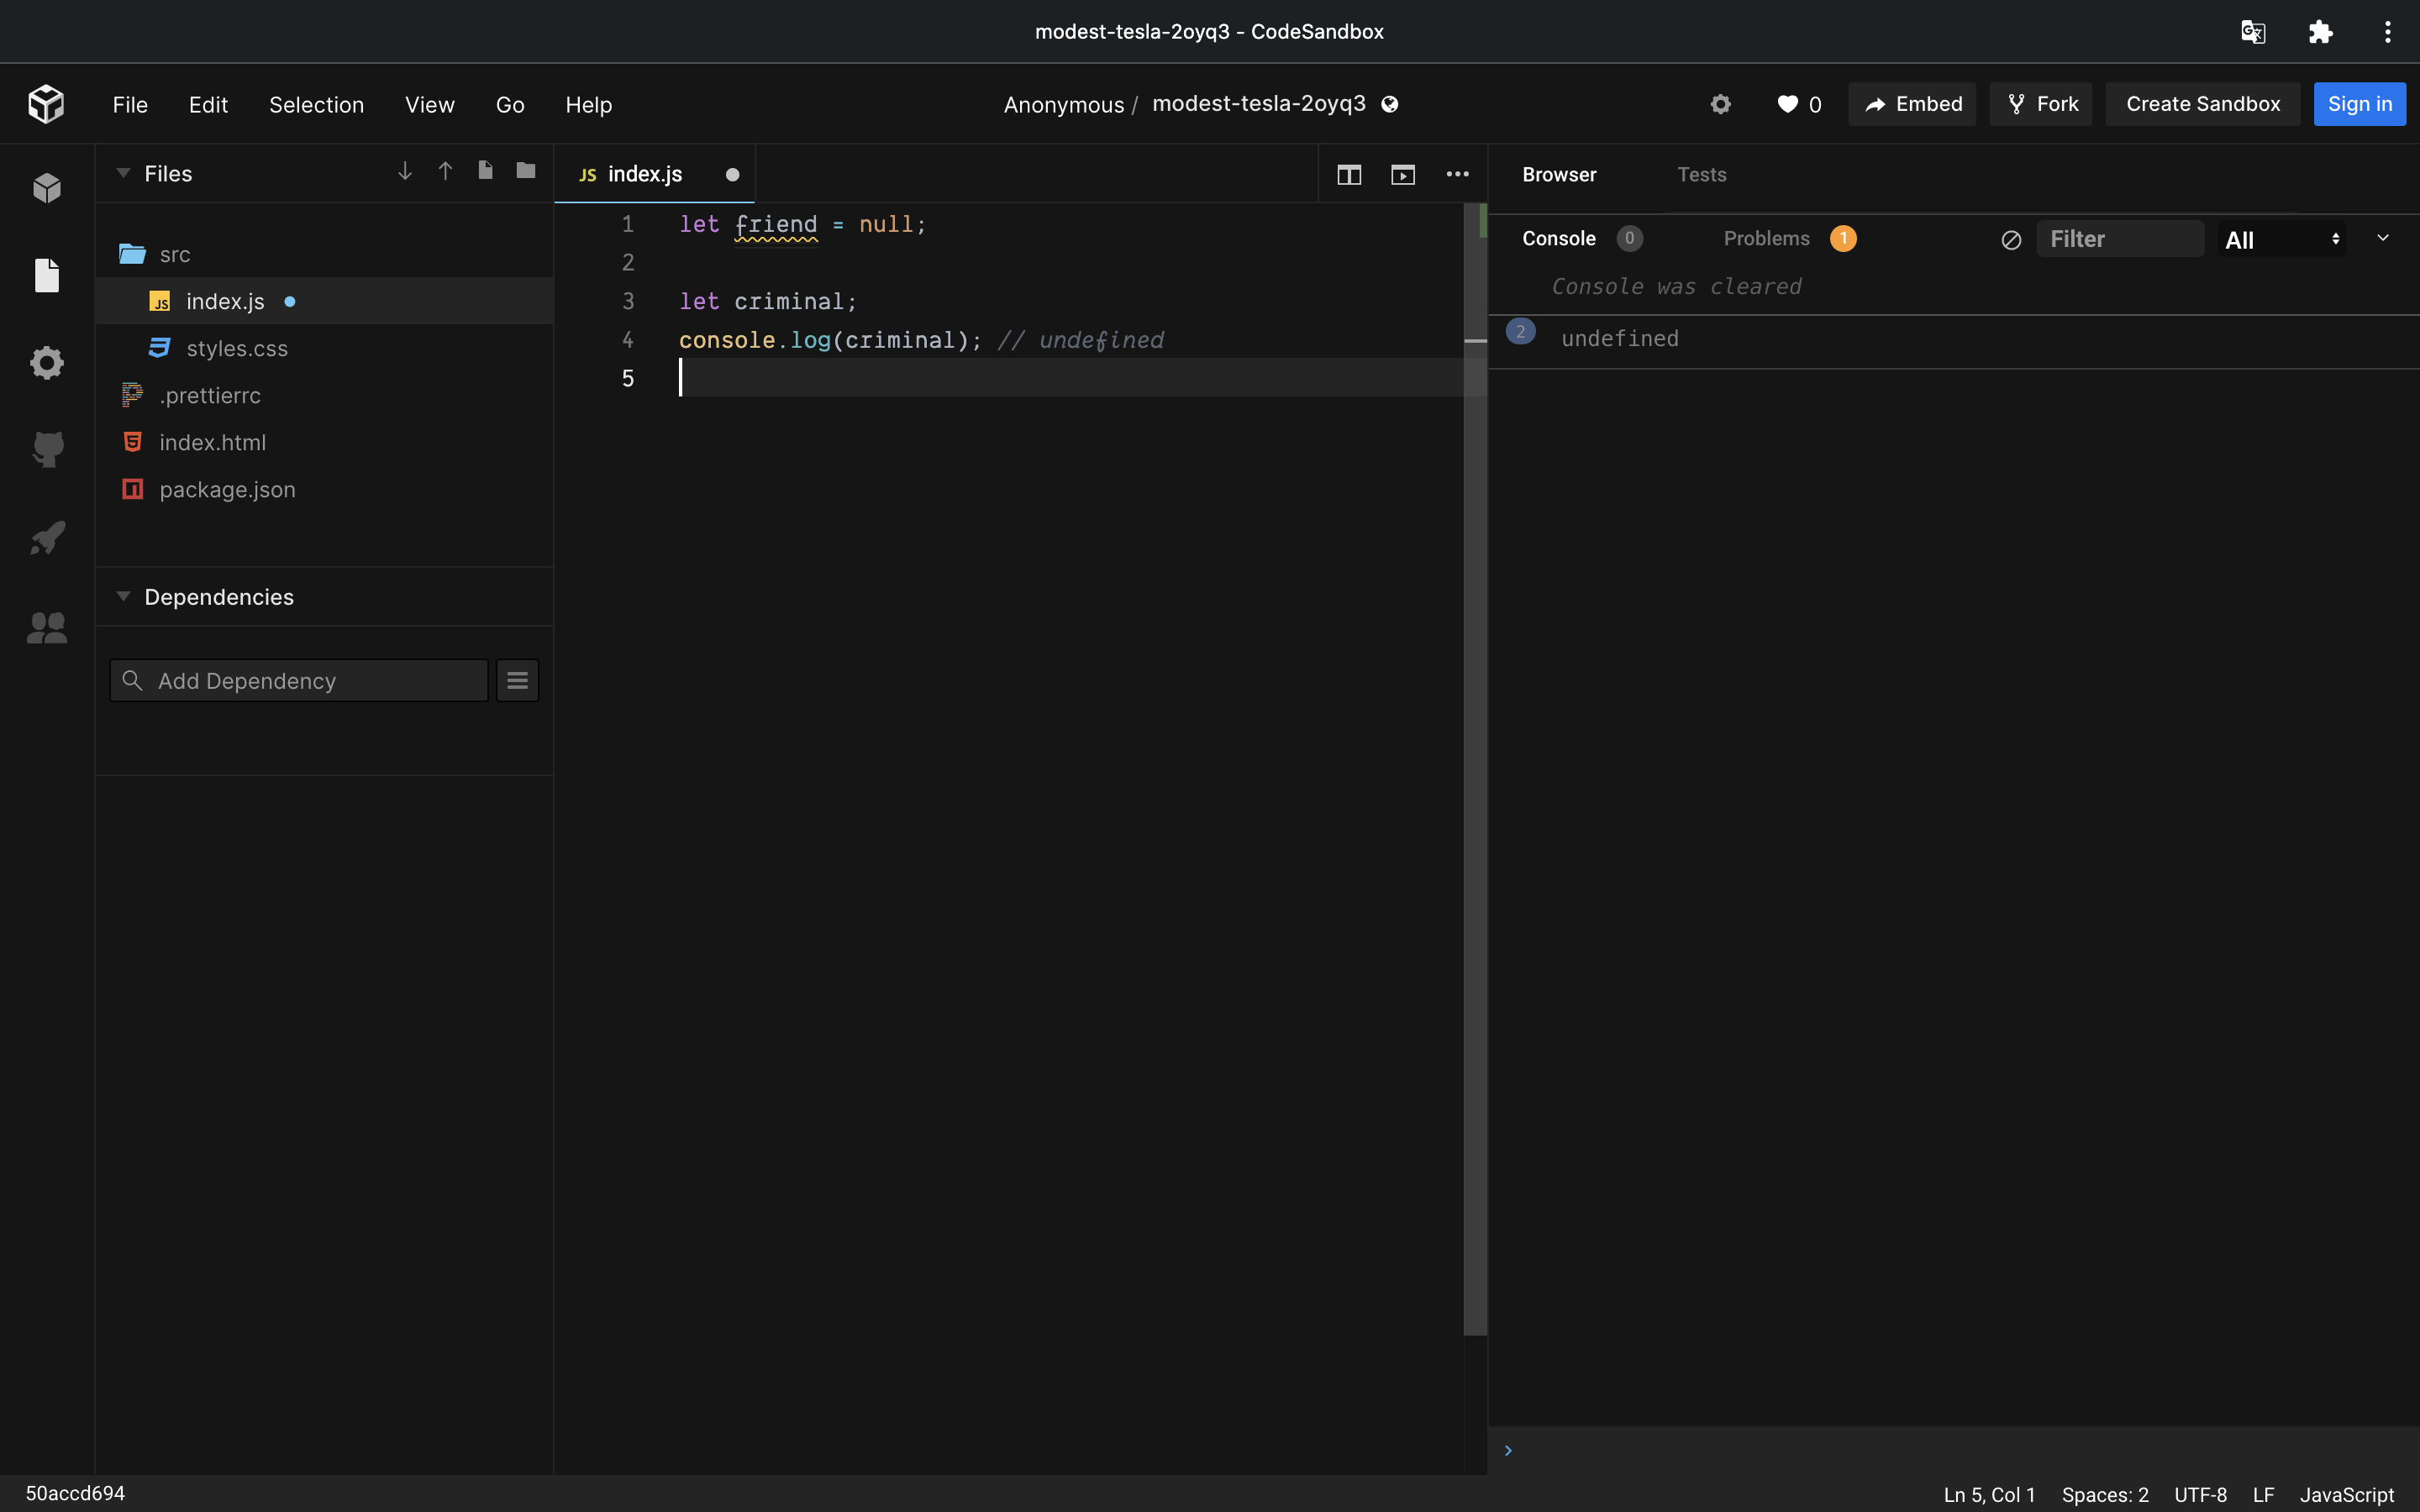Screen dimensions: 2420x1512
Task: Open preferences gear in the header
Action: [x=1720, y=104]
